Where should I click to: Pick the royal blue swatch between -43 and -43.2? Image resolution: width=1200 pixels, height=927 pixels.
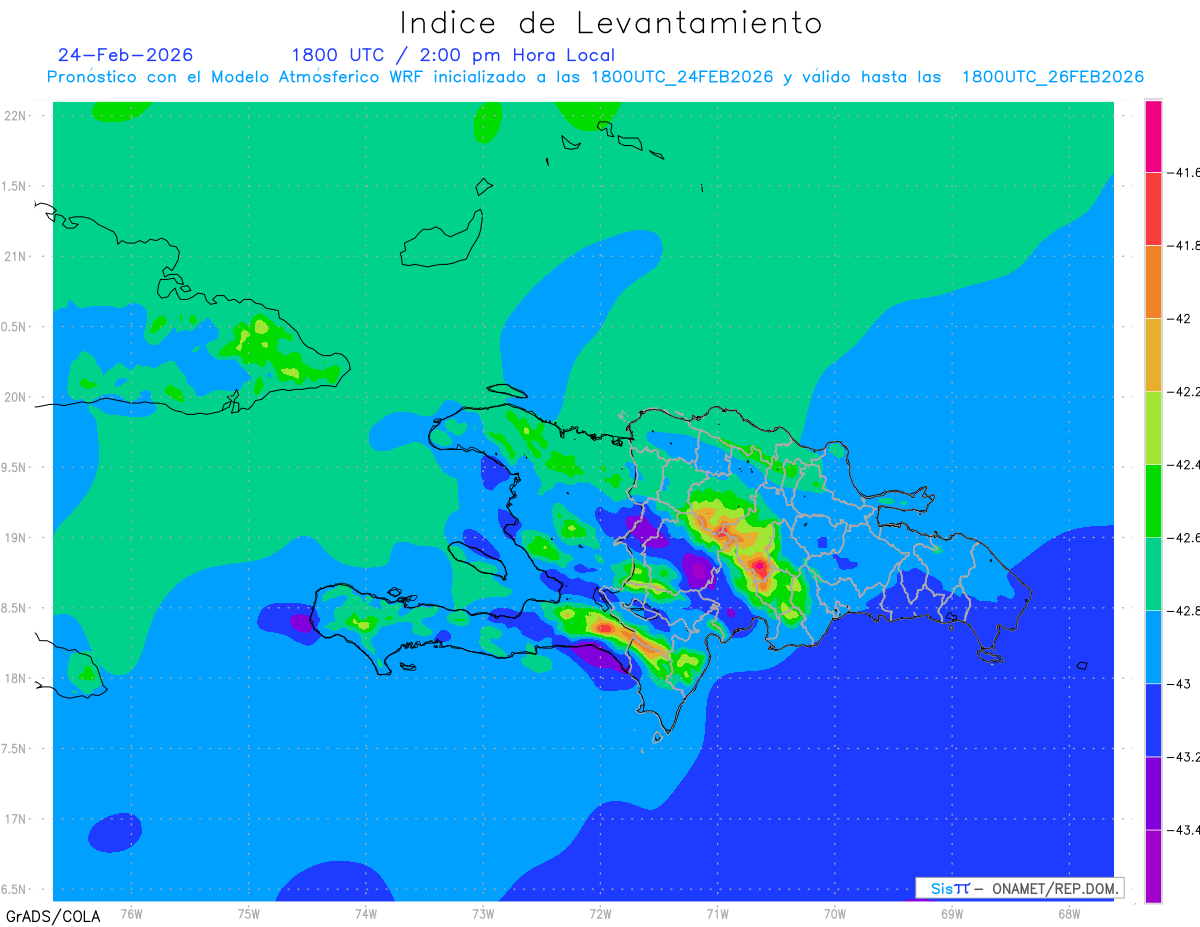[x=1153, y=720]
